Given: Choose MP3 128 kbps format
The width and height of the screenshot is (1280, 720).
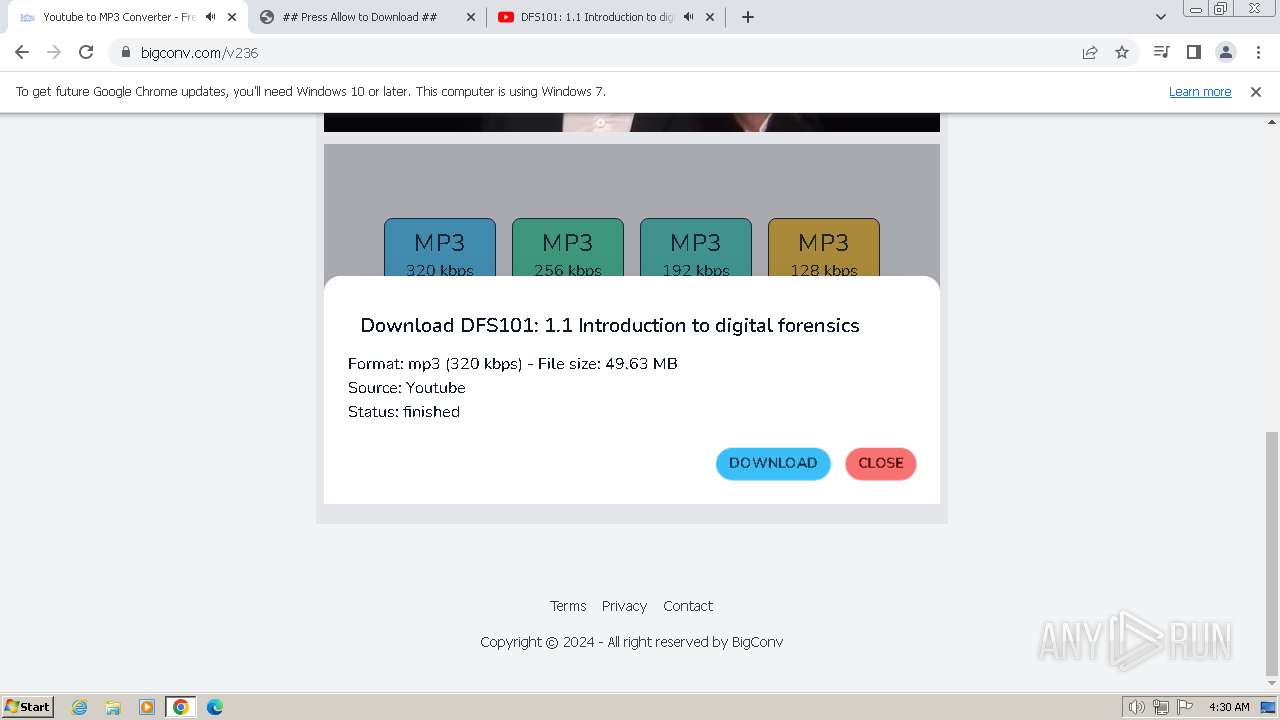Looking at the screenshot, I should click(824, 248).
